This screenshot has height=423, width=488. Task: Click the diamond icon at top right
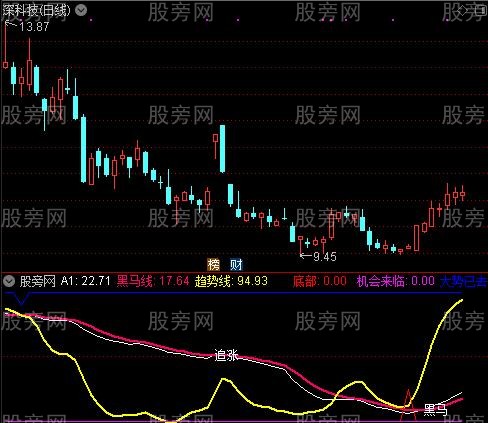point(463,10)
